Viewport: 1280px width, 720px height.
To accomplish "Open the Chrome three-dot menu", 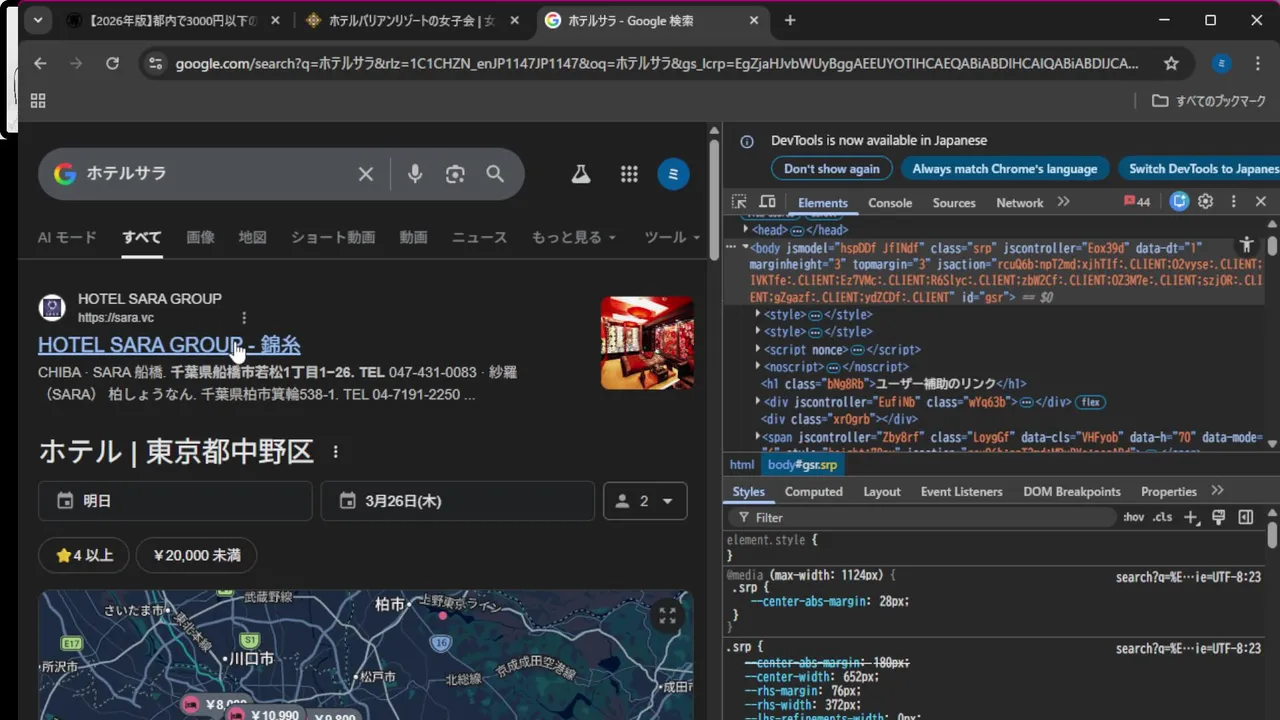I will click(x=1258, y=63).
